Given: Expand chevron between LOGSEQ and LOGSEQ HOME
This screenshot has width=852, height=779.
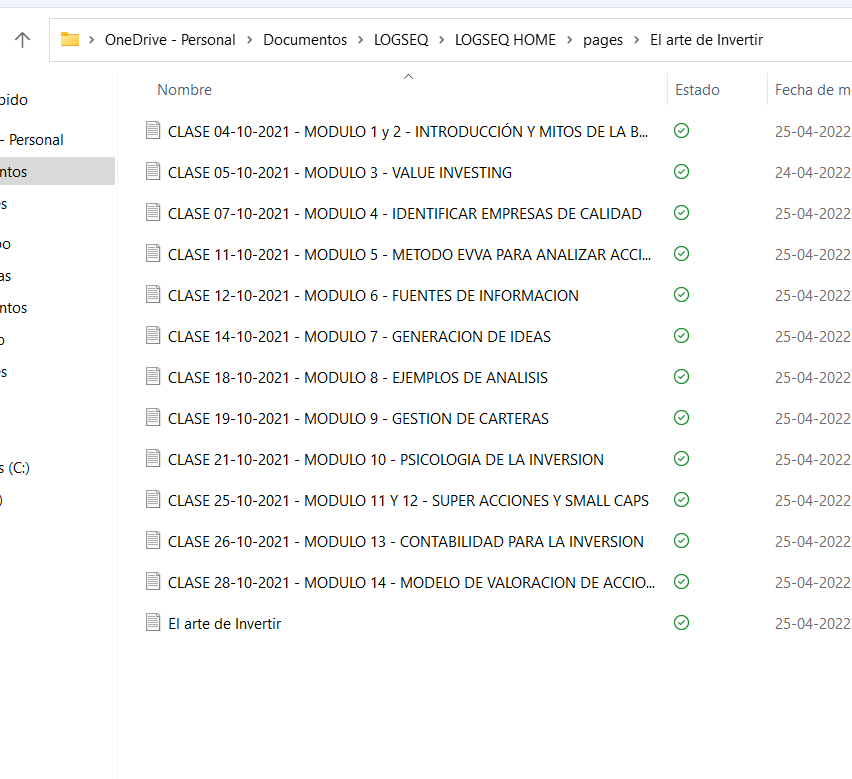Looking at the screenshot, I should pyautogui.click(x=441, y=40).
